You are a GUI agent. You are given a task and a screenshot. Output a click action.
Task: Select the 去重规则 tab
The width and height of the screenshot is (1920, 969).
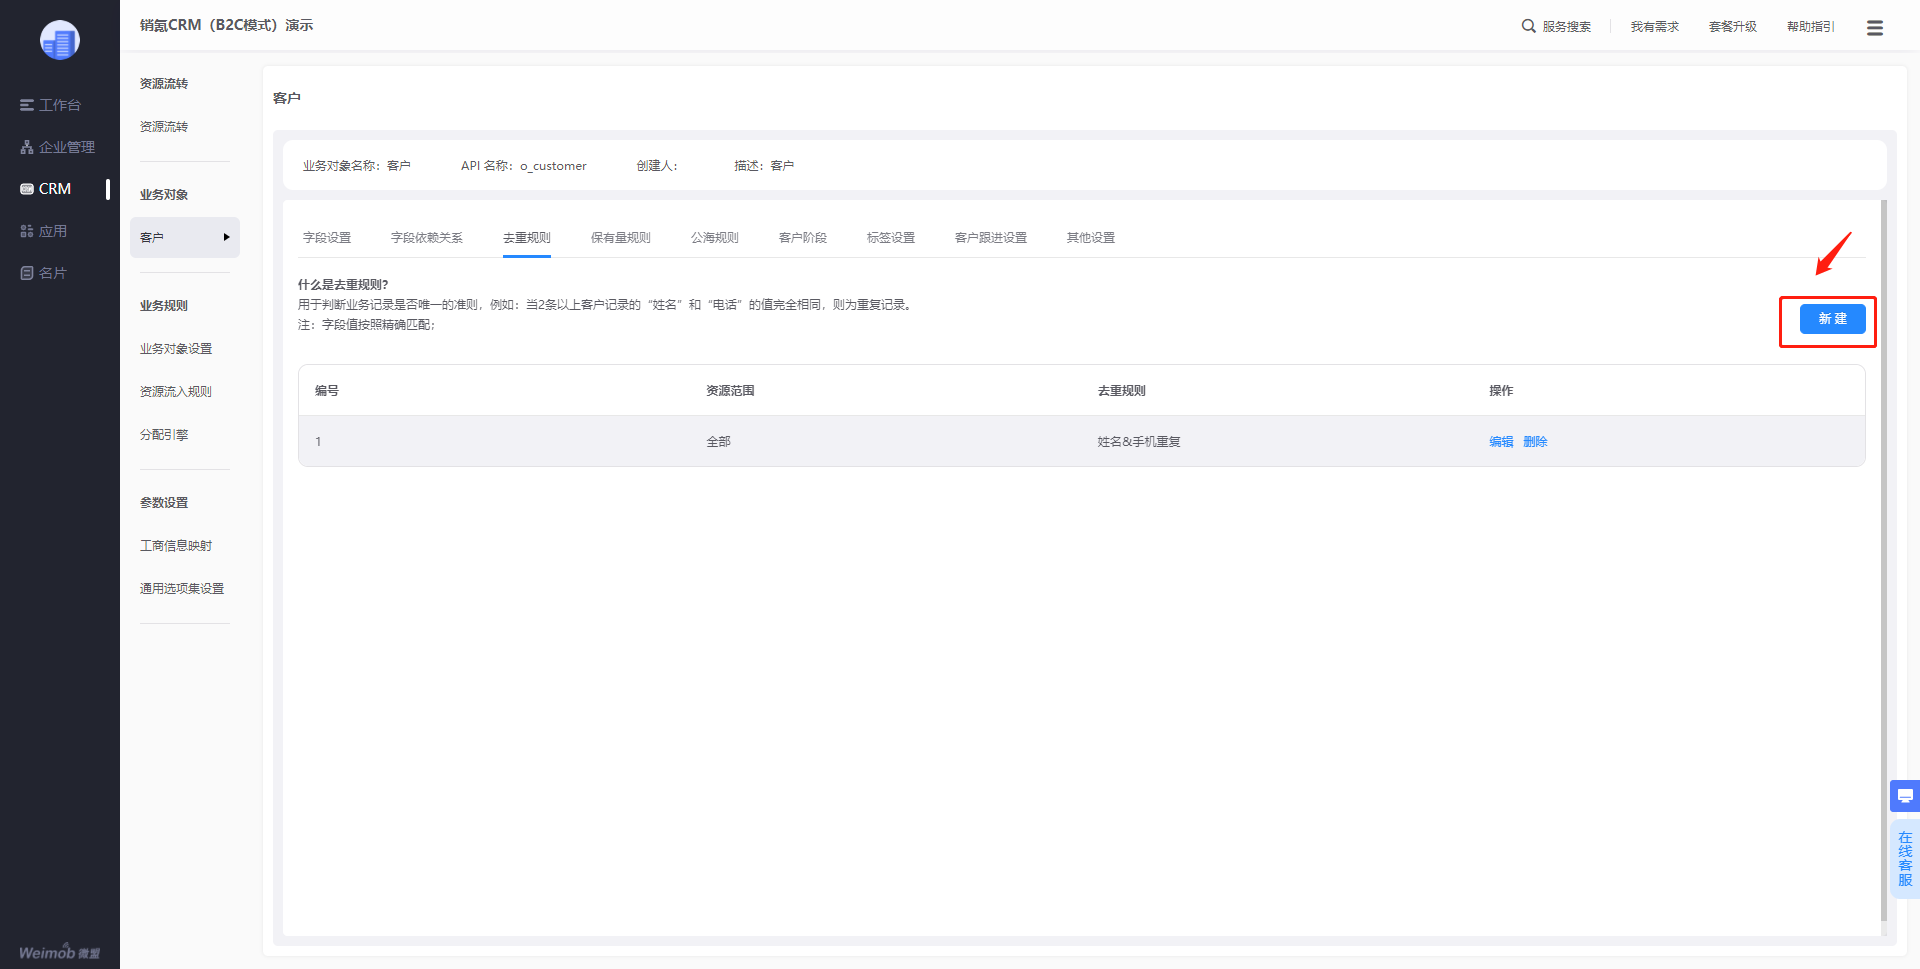[x=527, y=238]
